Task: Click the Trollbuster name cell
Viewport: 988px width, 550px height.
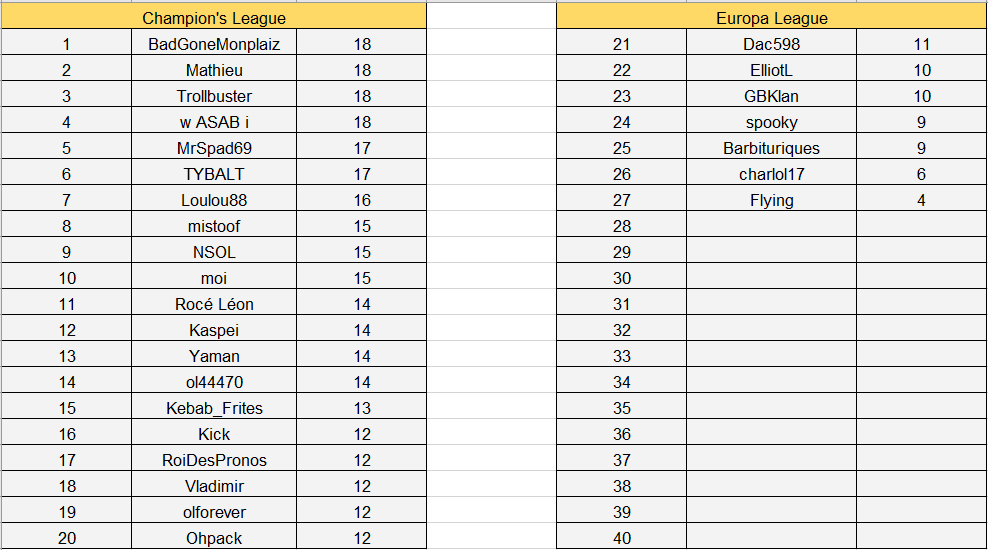Action: (214, 96)
